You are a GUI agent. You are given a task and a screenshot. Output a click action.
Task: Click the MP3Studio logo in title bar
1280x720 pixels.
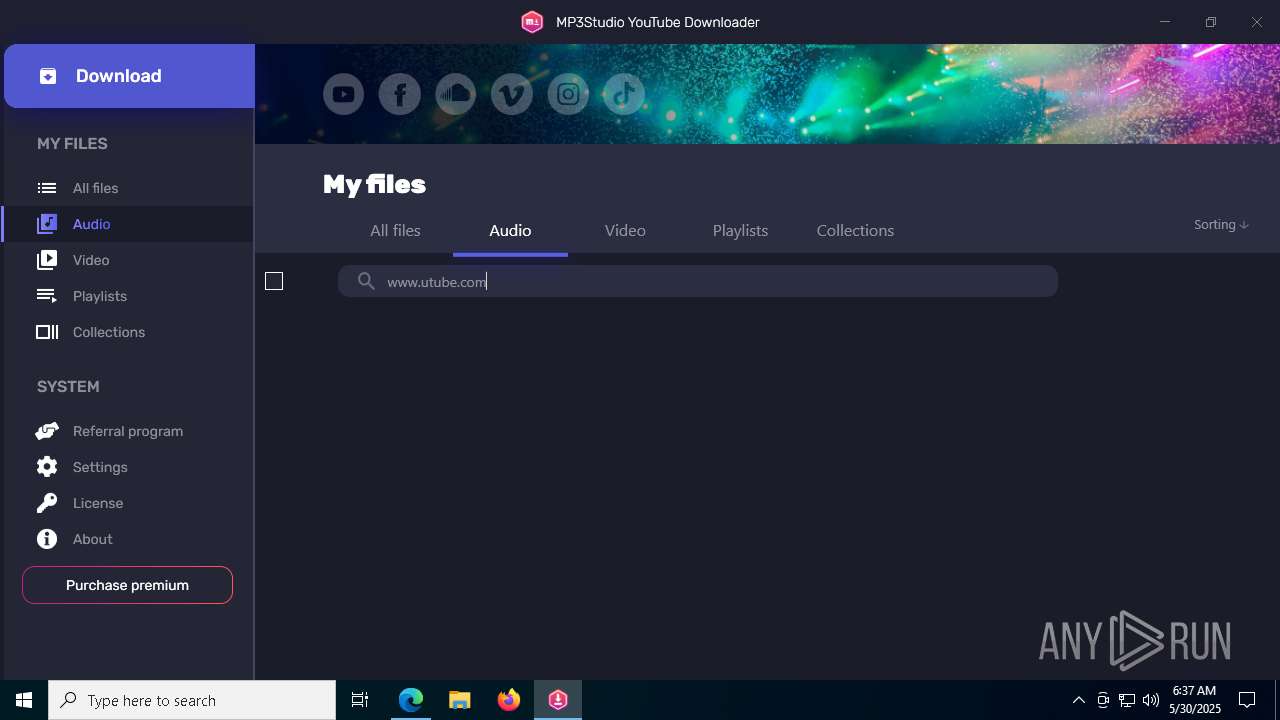coord(532,22)
